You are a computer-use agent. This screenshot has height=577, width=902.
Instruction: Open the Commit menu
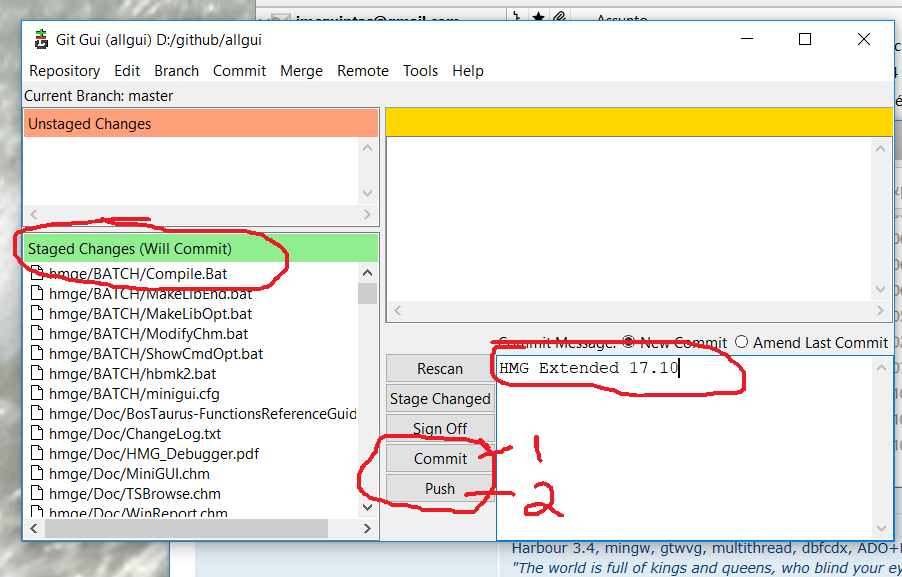239,71
